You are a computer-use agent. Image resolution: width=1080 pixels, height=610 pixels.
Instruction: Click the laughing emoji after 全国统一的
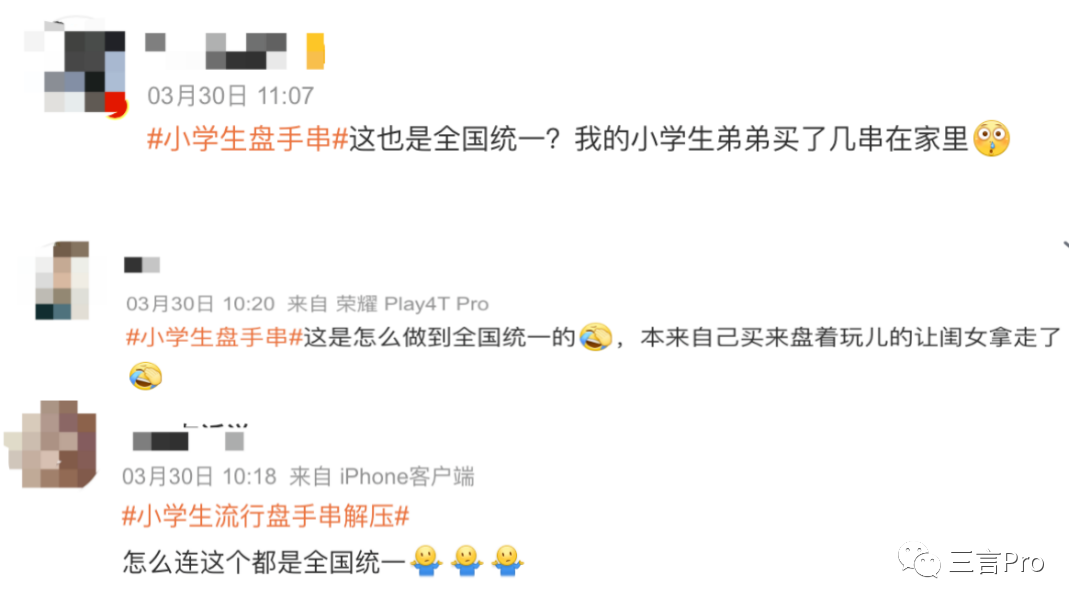pyautogui.click(x=595, y=337)
